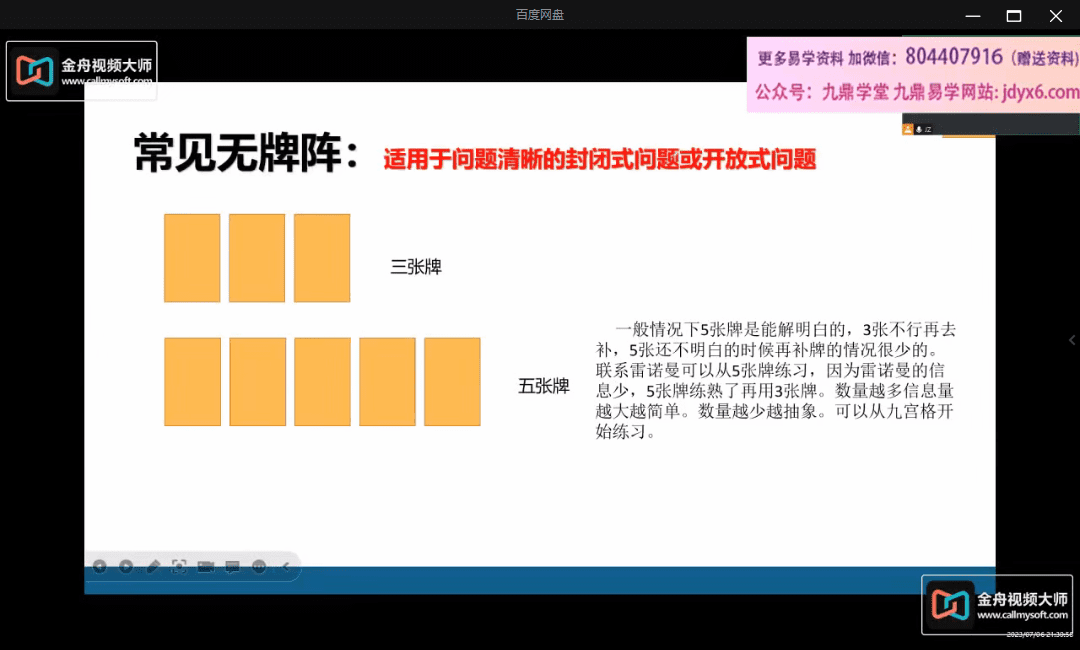This screenshot has width=1080, height=650.
Task: Open the more options ellipsis button
Action: (x=259, y=566)
